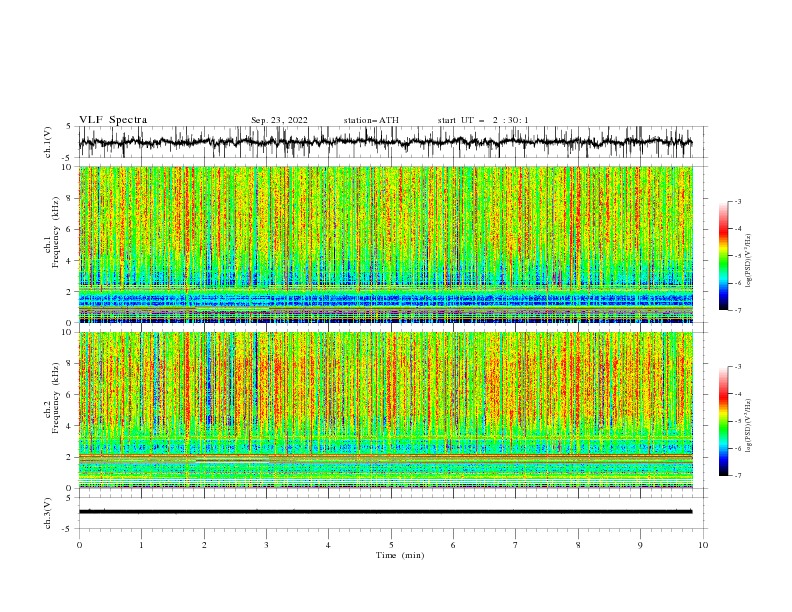The width and height of the screenshot is (792, 612).
Task: Click time axis tick label 1
Action: pyautogui.click(x=141, y=545)
